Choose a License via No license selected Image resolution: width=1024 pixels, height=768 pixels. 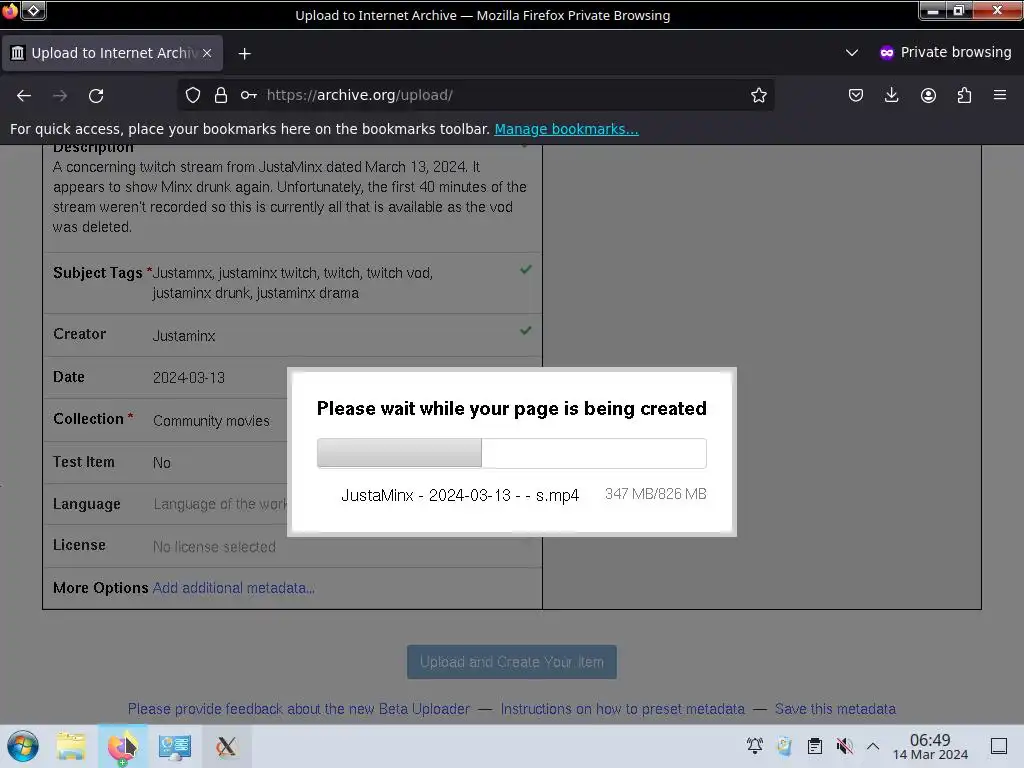[214, 547]
